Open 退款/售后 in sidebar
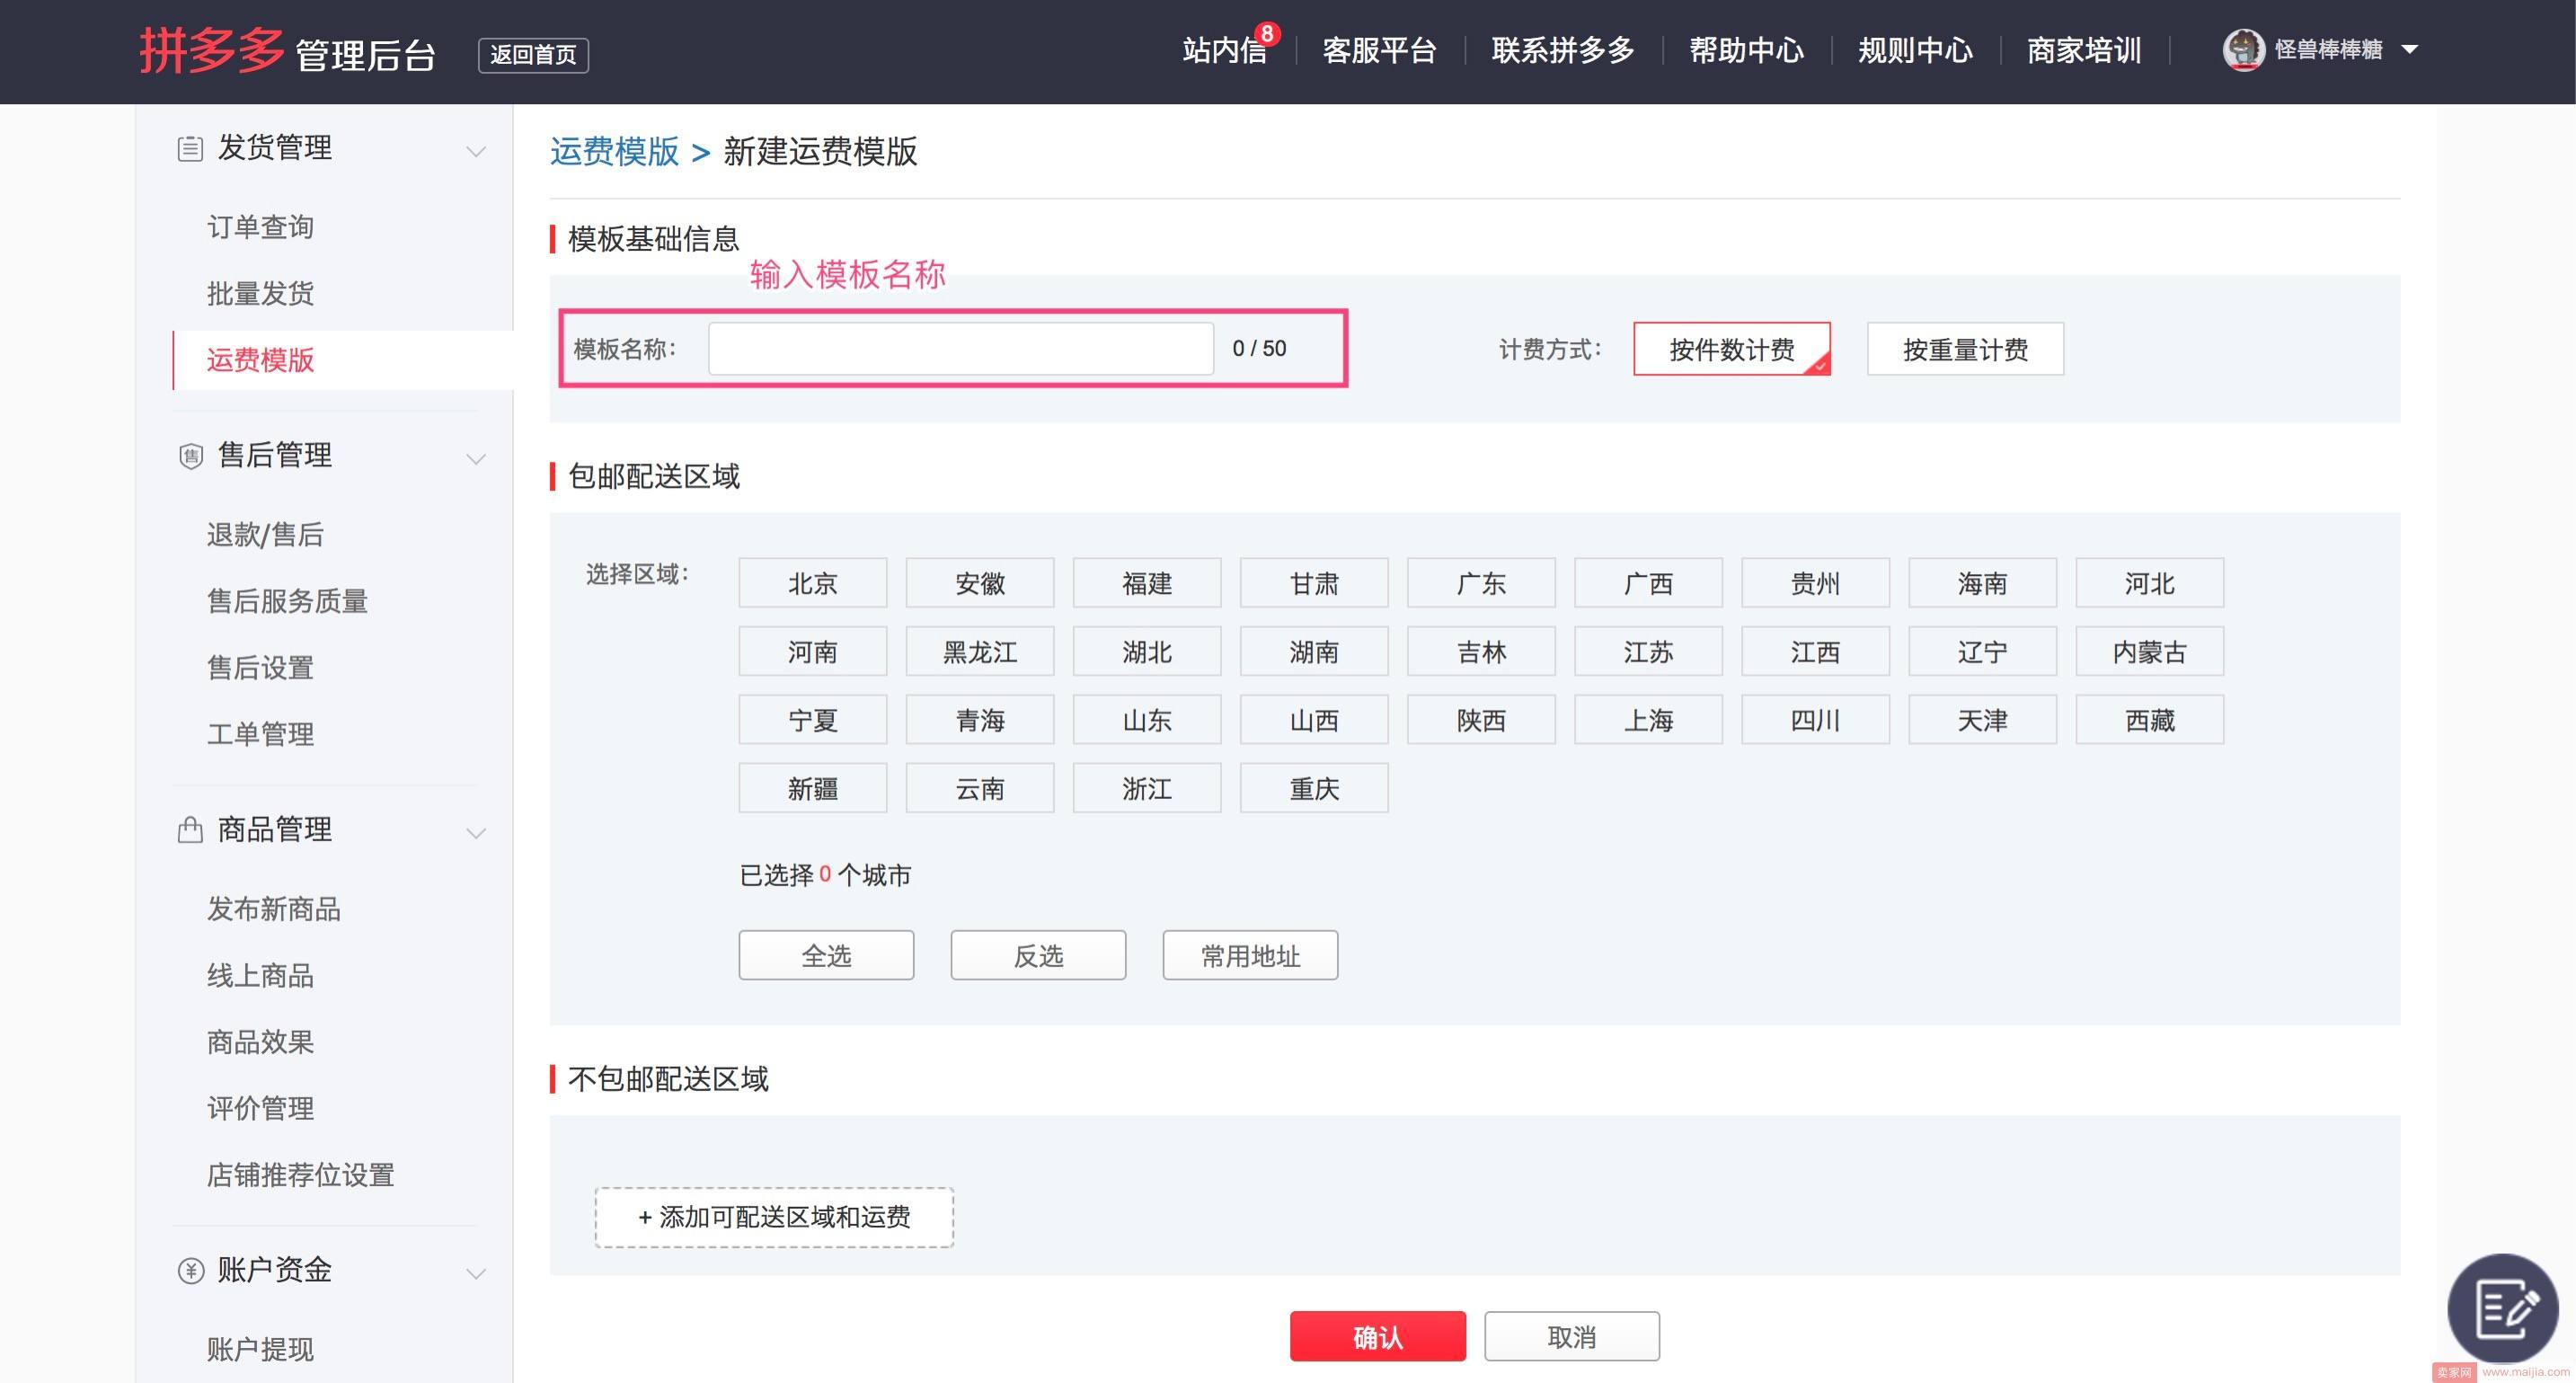This screenshot has width=2576, height=1383. tap(265, 534)
